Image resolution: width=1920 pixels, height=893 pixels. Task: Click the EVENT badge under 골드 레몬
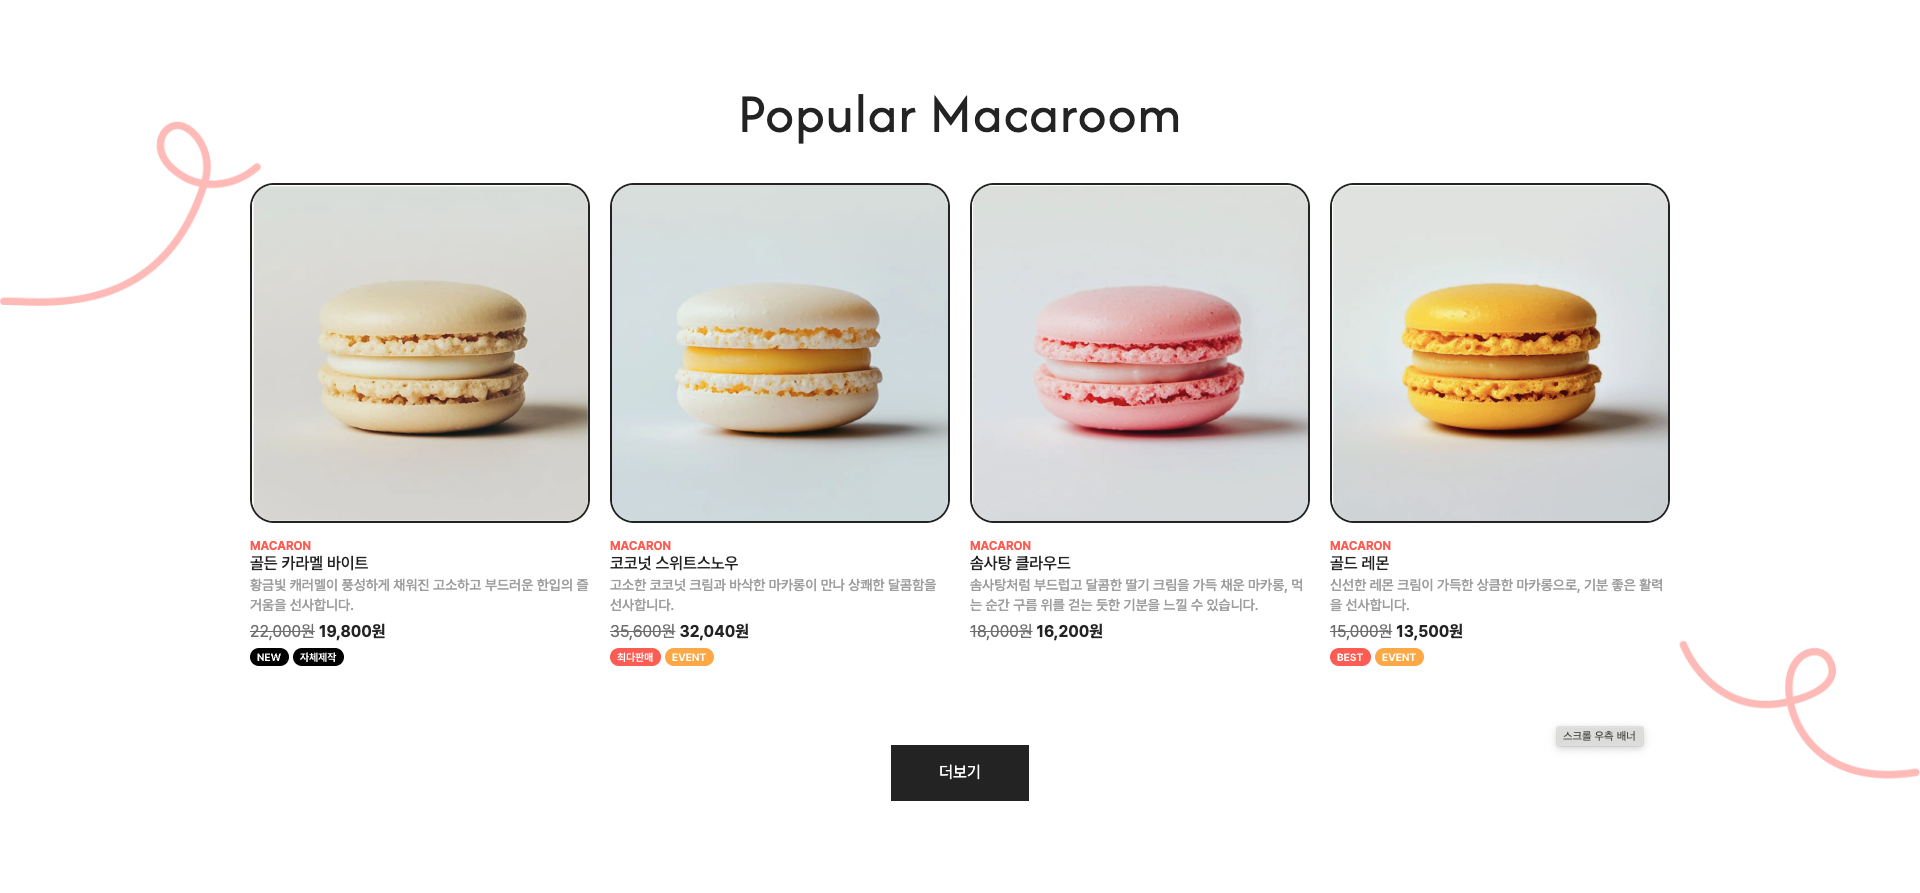tap(1399, 657)
